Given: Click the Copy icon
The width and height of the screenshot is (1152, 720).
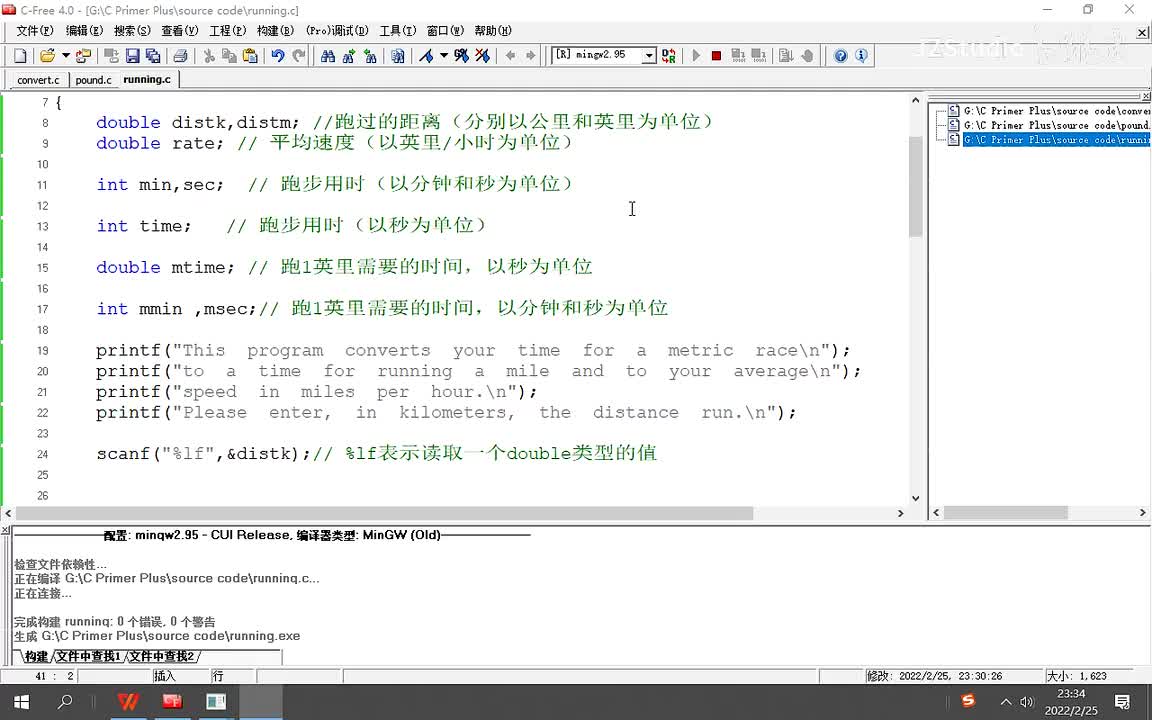Looking at the screenshot, I should click(229, 56).
